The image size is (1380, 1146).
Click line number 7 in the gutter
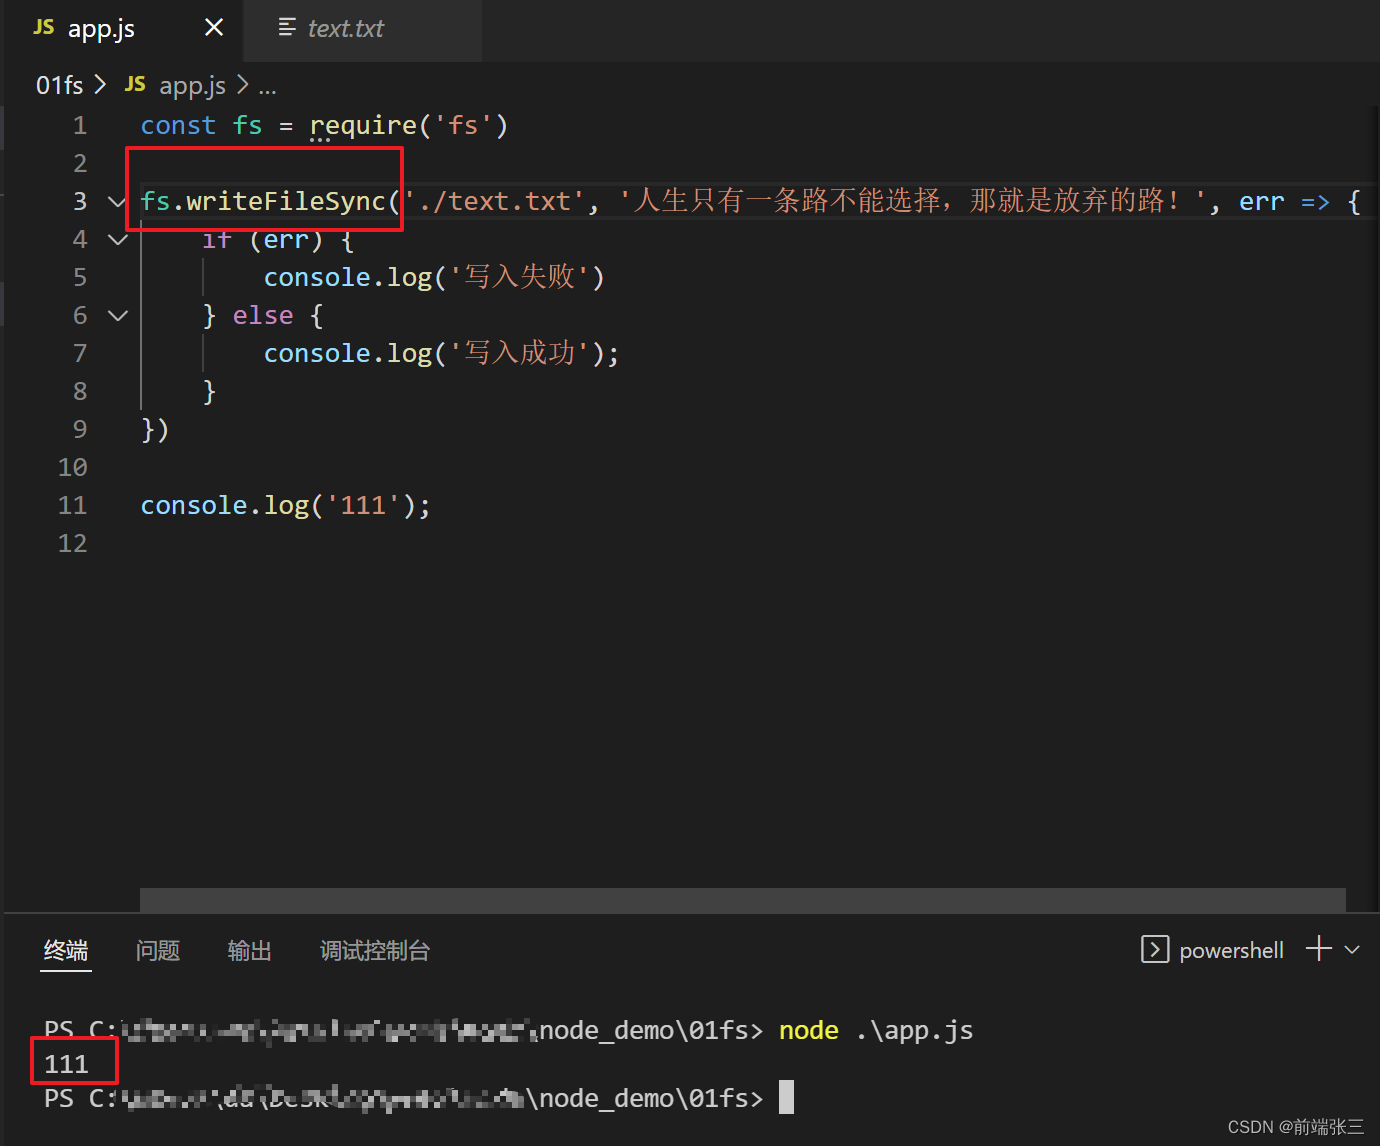coord(80,354)
